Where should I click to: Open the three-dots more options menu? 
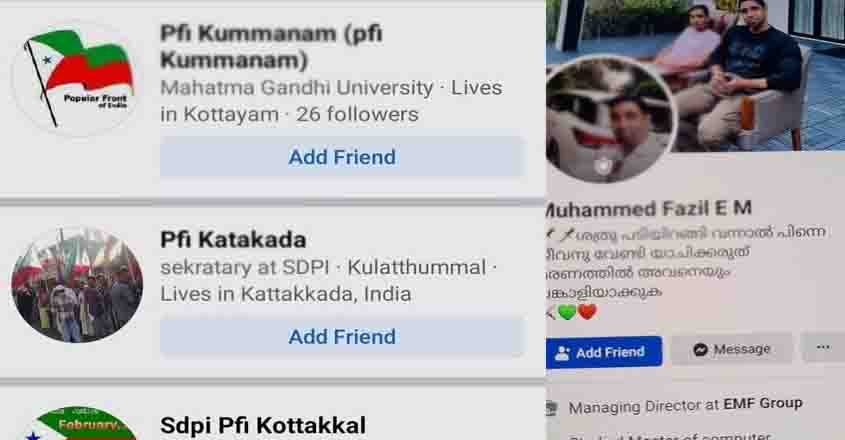[823, 347]
